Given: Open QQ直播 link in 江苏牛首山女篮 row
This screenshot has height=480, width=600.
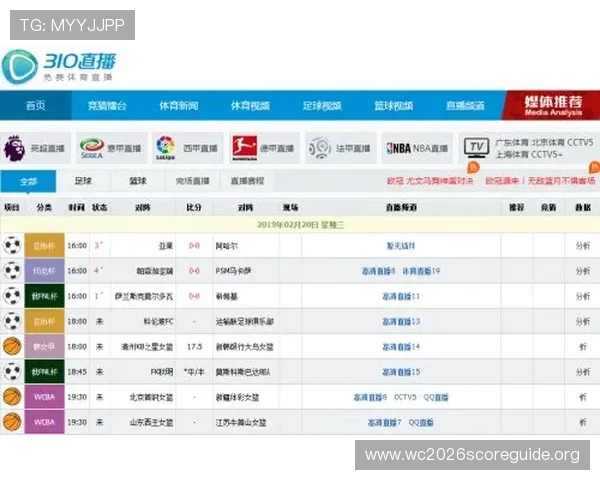Looking at the screenshot, I should coord(421,423).
